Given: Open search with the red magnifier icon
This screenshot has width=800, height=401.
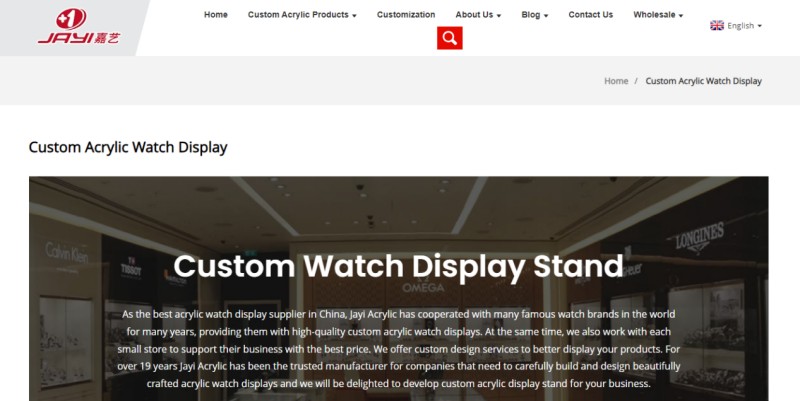Looking at the screenshot, I should tap(449, 38).
